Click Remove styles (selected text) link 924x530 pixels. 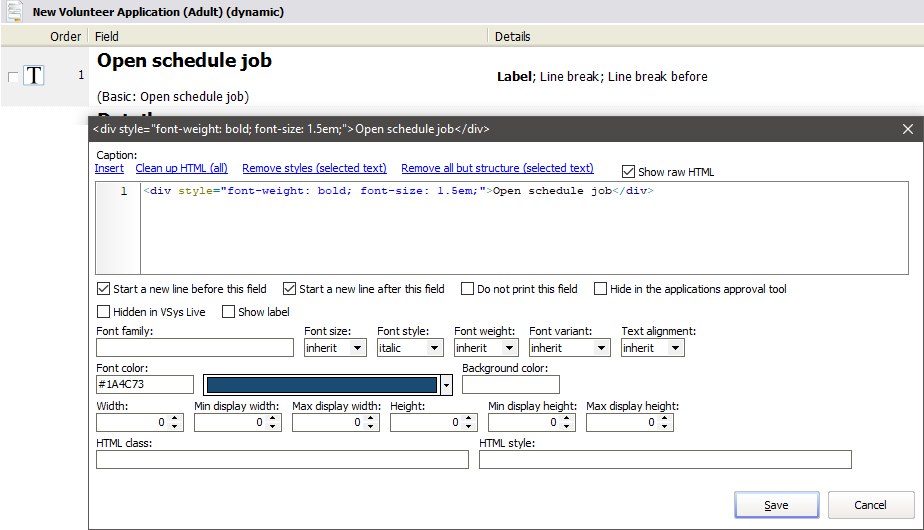click(x=314, y=168)
